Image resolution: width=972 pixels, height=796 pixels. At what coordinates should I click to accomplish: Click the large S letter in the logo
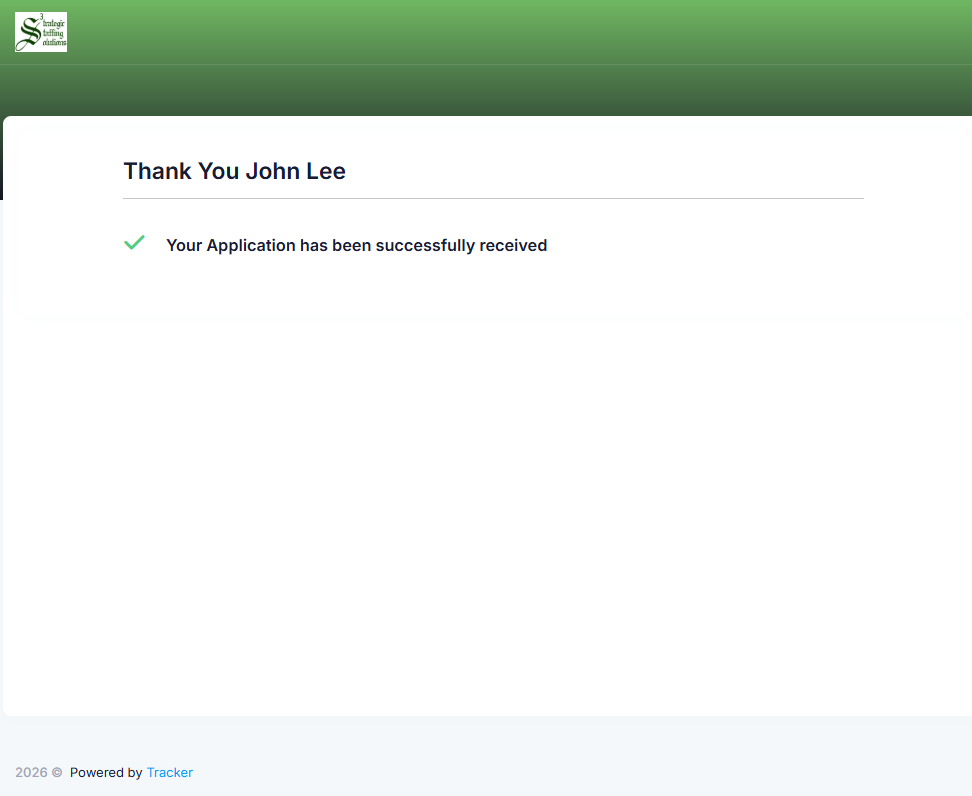pyautogui.click(x=27, y=32)
